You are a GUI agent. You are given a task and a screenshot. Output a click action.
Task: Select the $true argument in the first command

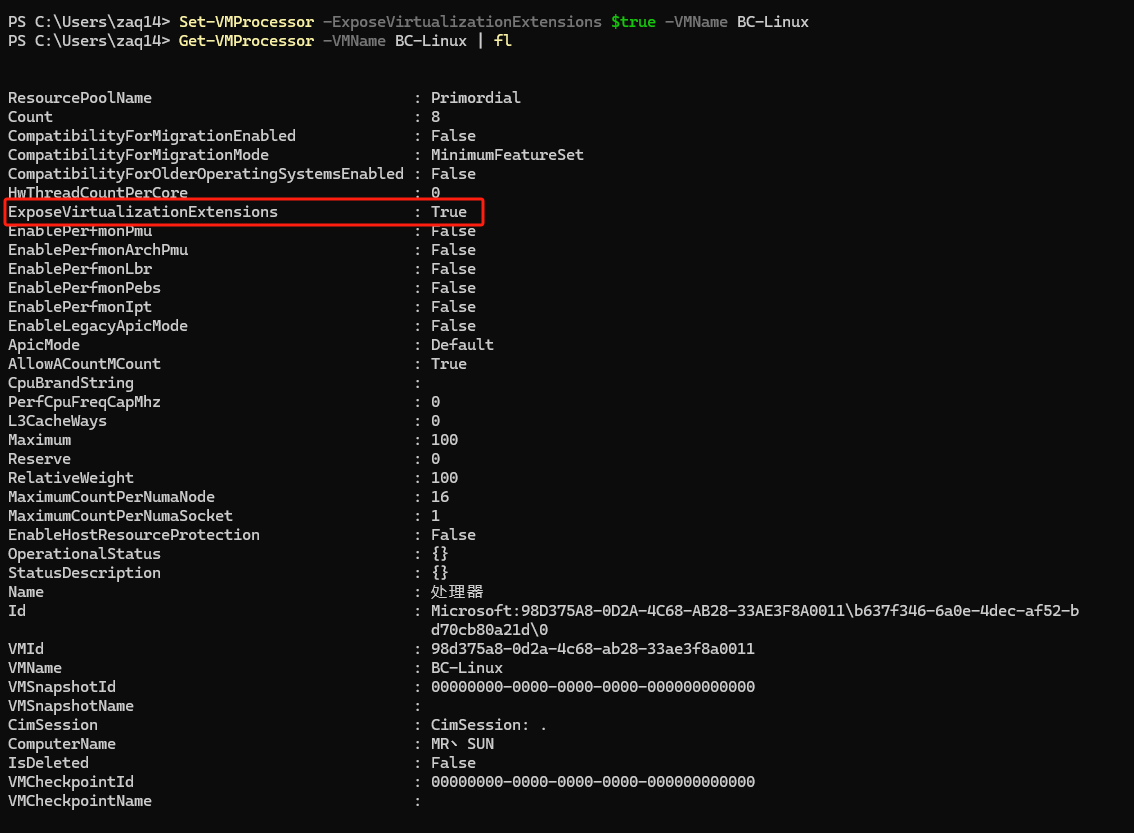(633, 22)
